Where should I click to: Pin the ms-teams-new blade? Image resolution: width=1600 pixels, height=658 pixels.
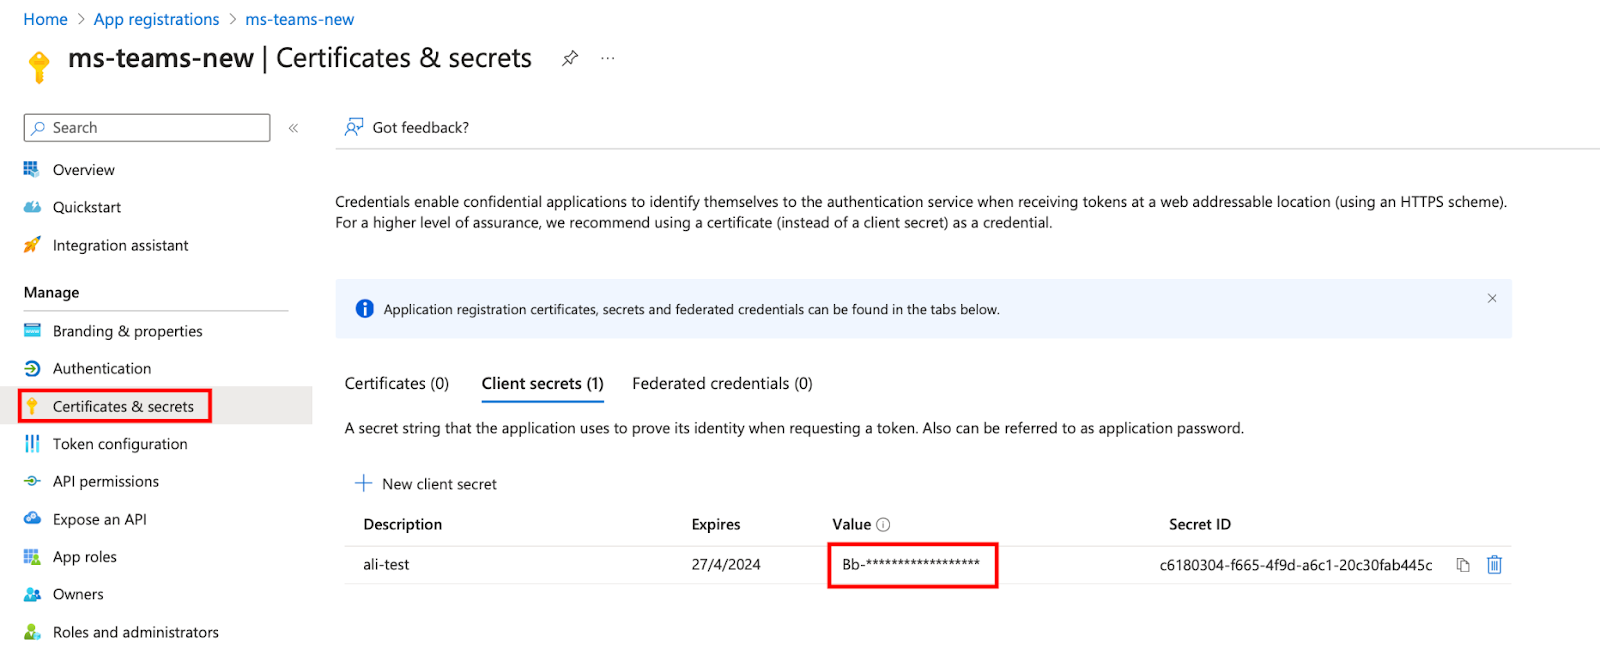(x=570, y=58)
